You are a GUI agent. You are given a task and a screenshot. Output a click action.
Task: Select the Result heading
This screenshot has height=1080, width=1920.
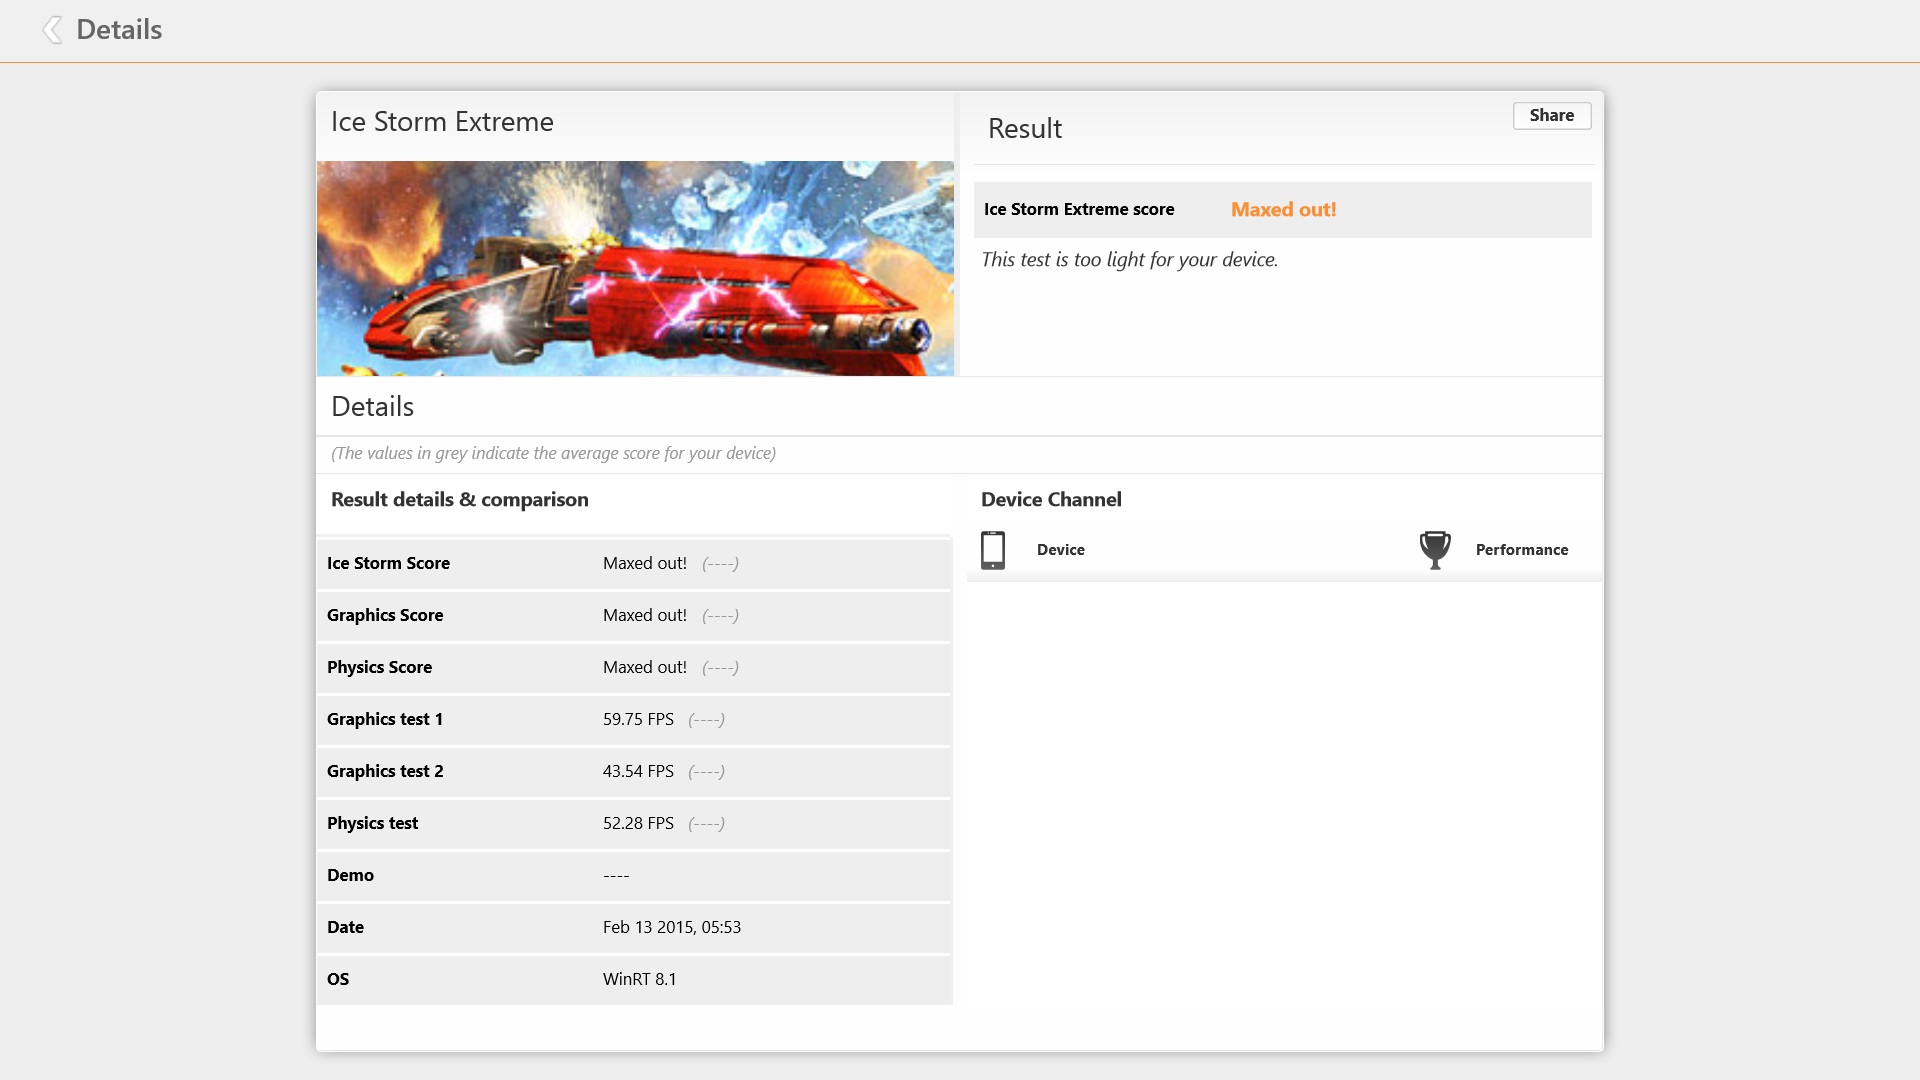(1024, 129)
